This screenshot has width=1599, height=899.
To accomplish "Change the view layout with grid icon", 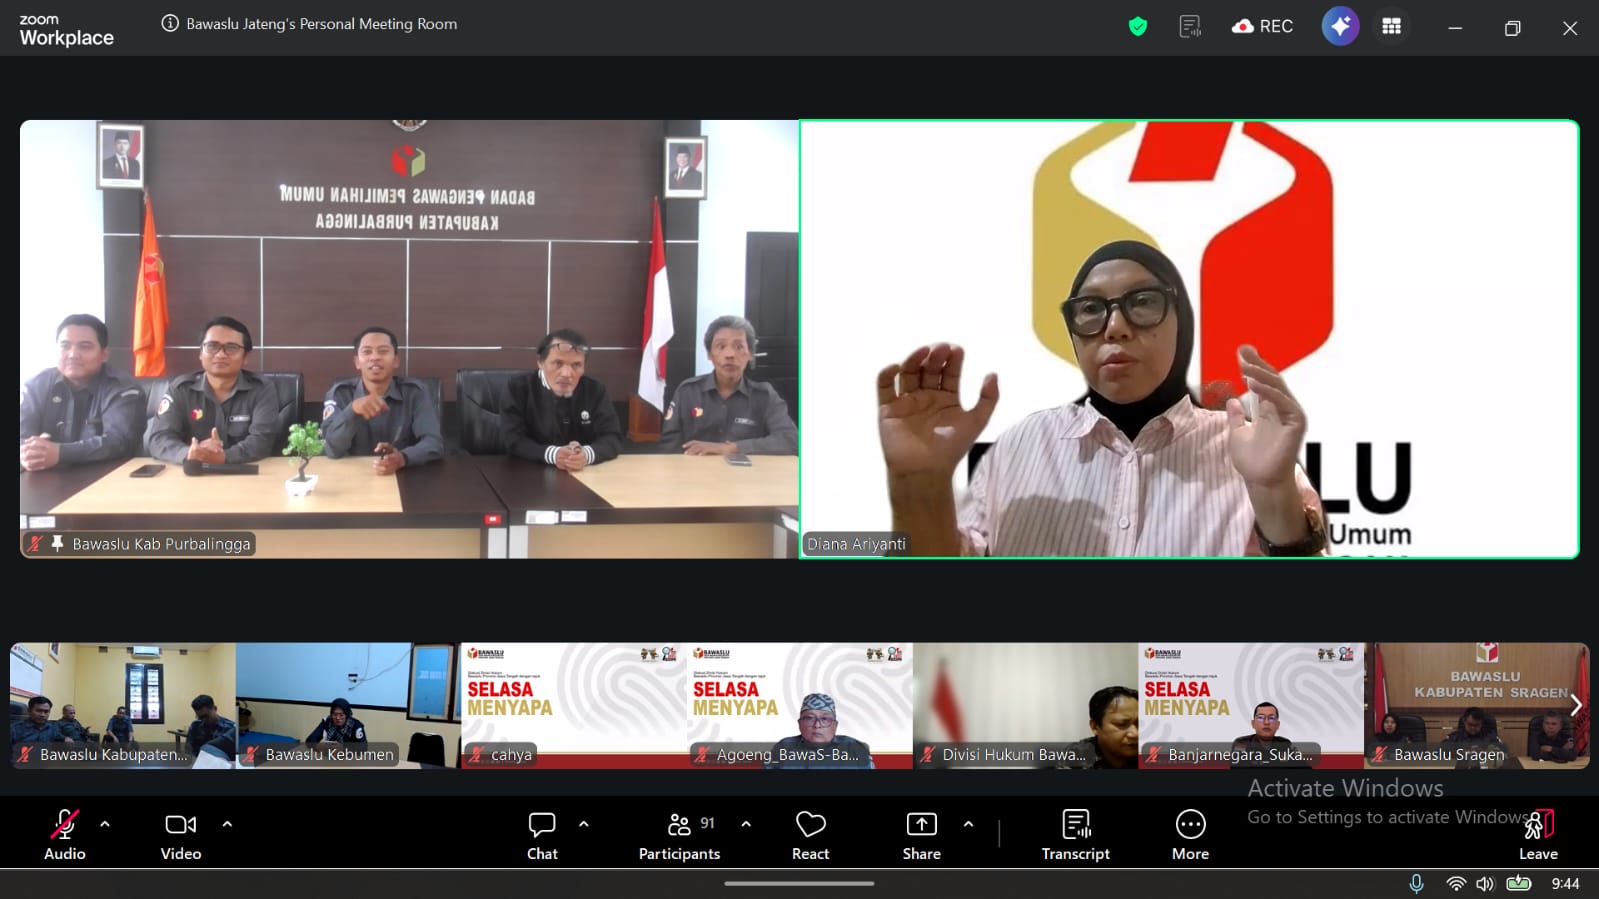I will (x=1391, y=27).
